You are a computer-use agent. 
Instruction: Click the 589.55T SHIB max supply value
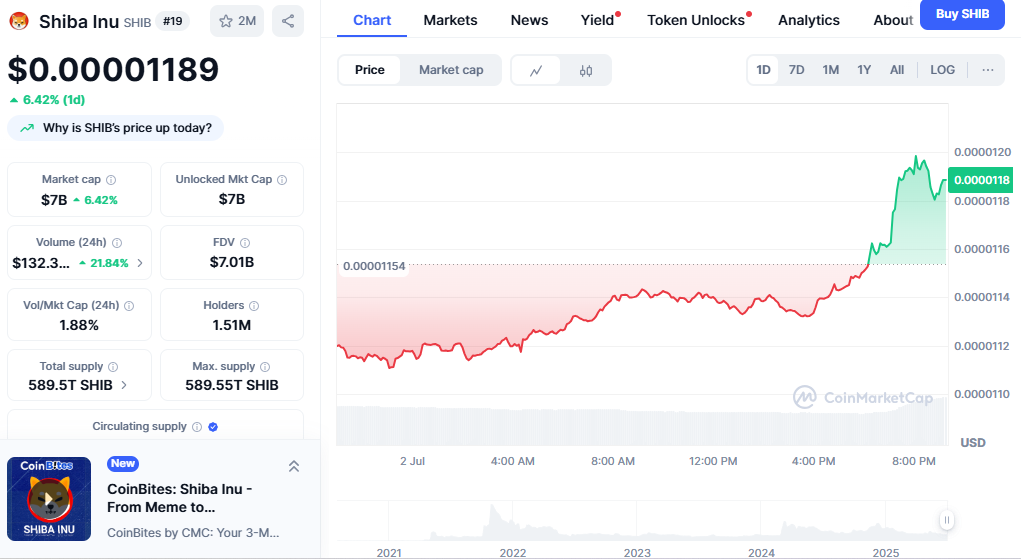pyautogui.click(x=232, y=385)
